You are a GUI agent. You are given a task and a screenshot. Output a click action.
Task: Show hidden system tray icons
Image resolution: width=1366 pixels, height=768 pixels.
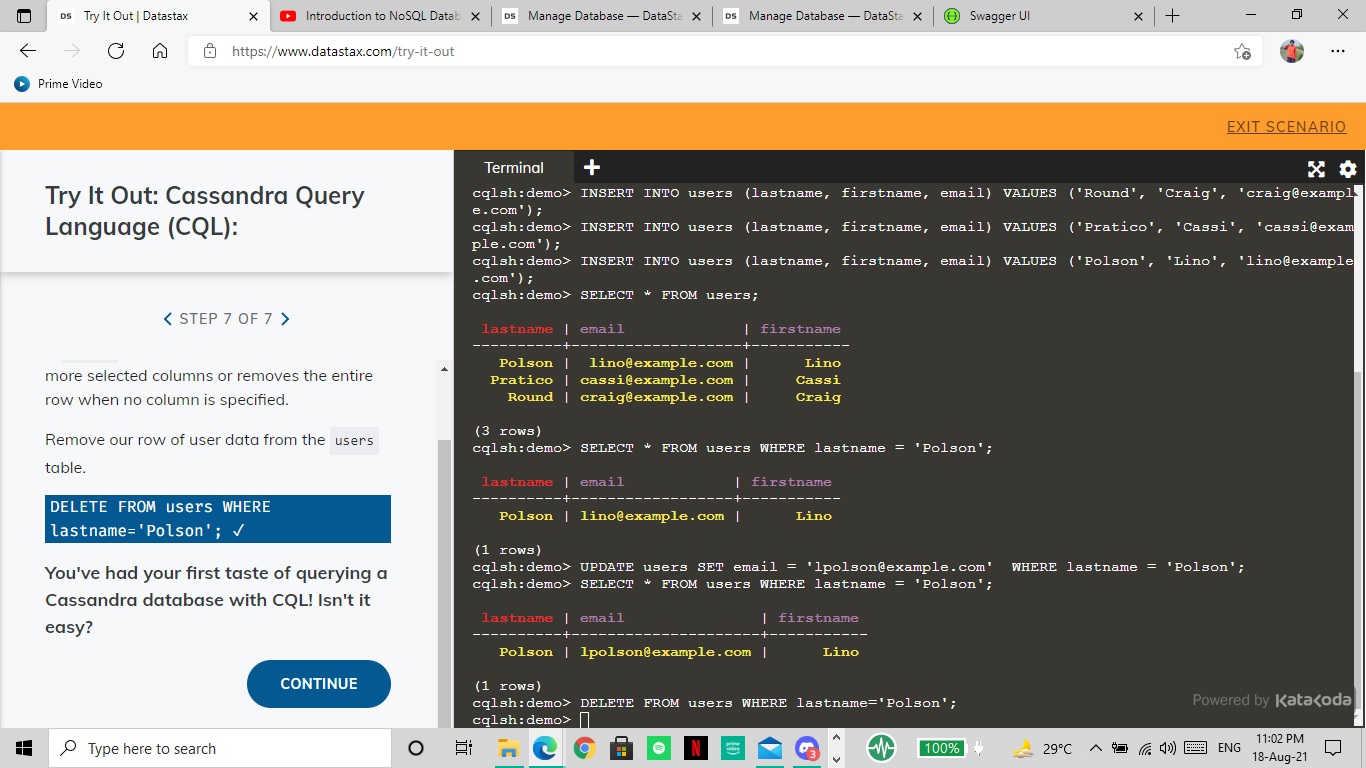(x=1096, y=747)
